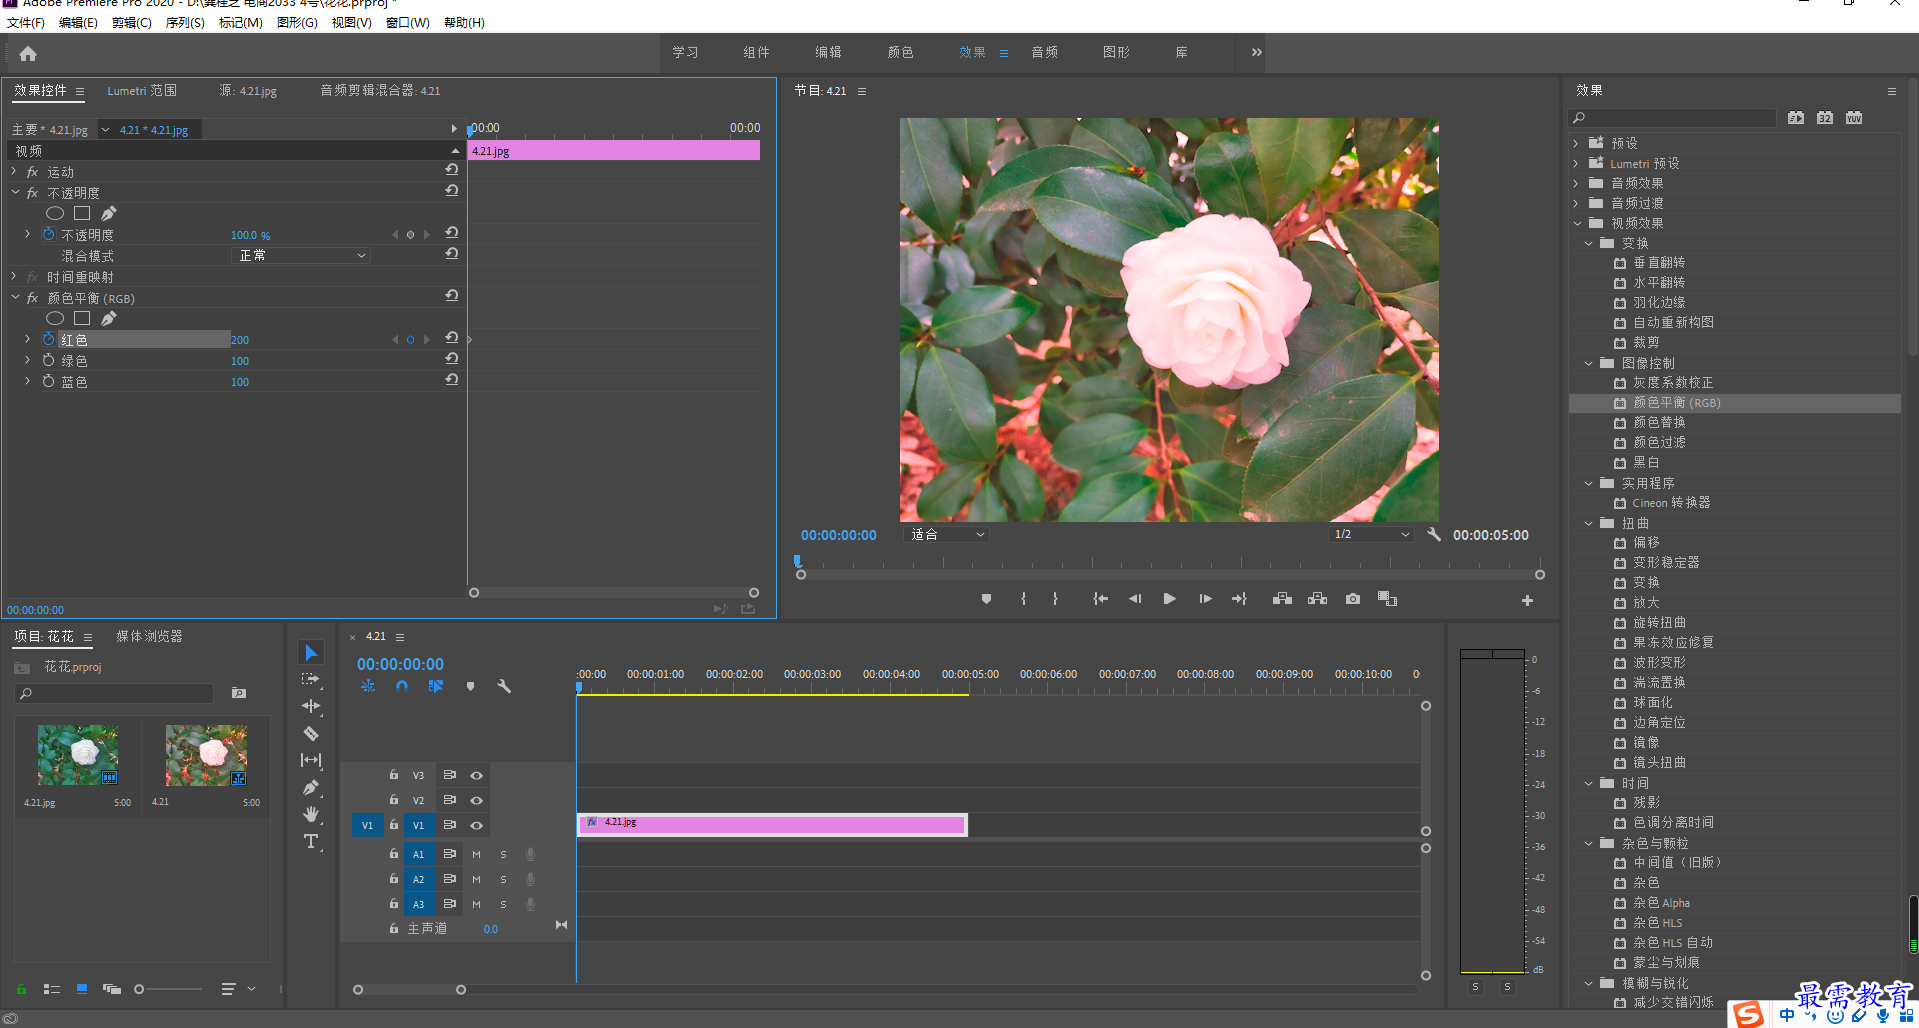
Task: Toggle animation stopwatch for 红色
Action: point(48,339)
